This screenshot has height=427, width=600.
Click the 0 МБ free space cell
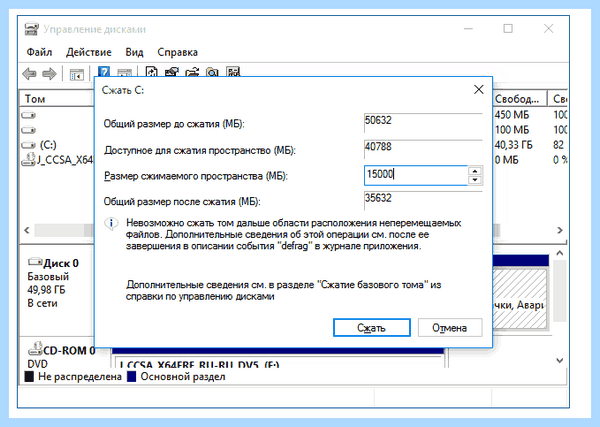[506, 160]
